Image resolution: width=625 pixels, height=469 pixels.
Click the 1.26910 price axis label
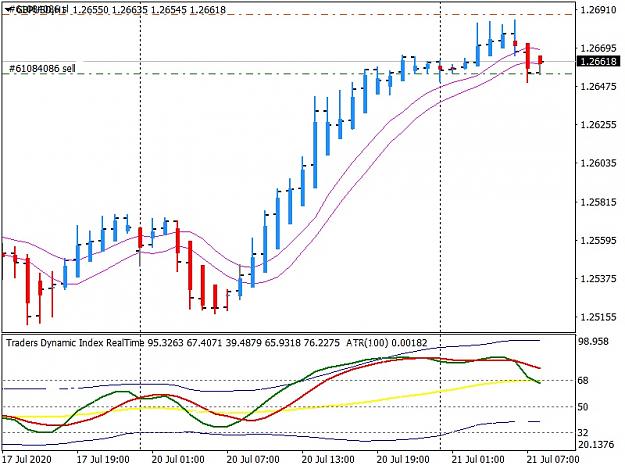click(x=599, y=10)
